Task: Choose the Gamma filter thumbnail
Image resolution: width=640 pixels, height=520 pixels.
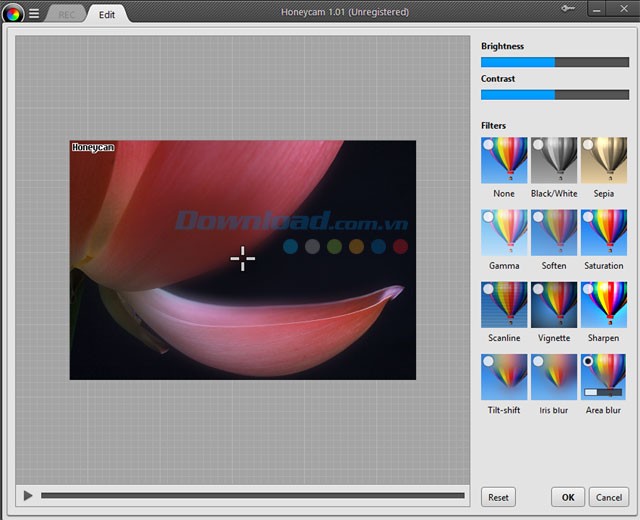Action: click(x=504, y=233)
